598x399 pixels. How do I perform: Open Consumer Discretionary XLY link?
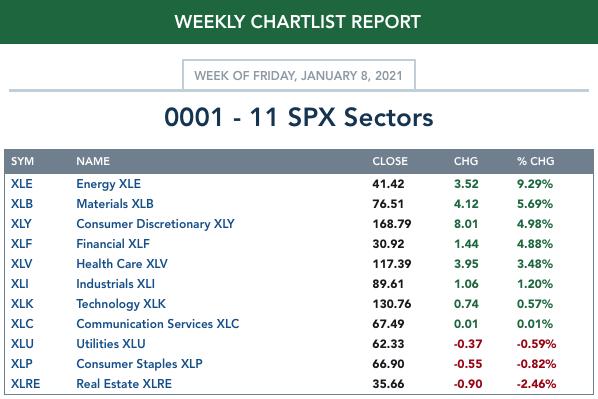[155, 224]
